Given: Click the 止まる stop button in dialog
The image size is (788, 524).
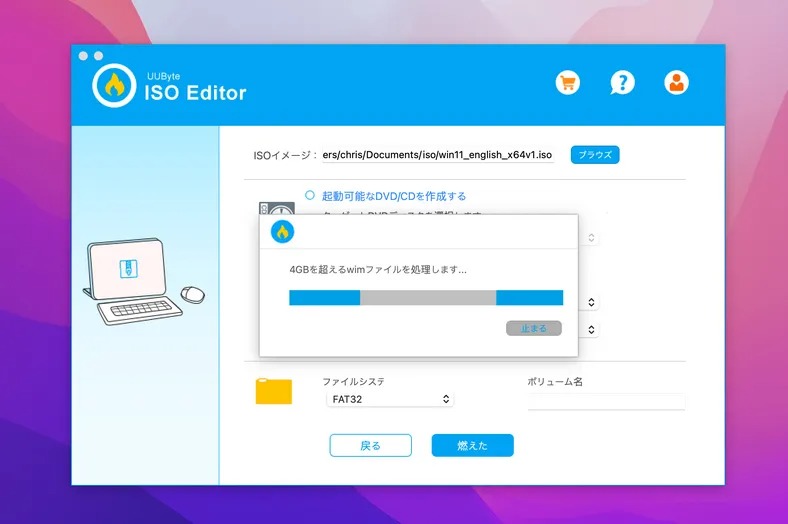Looking at the screenshot, I should (534, 328).
